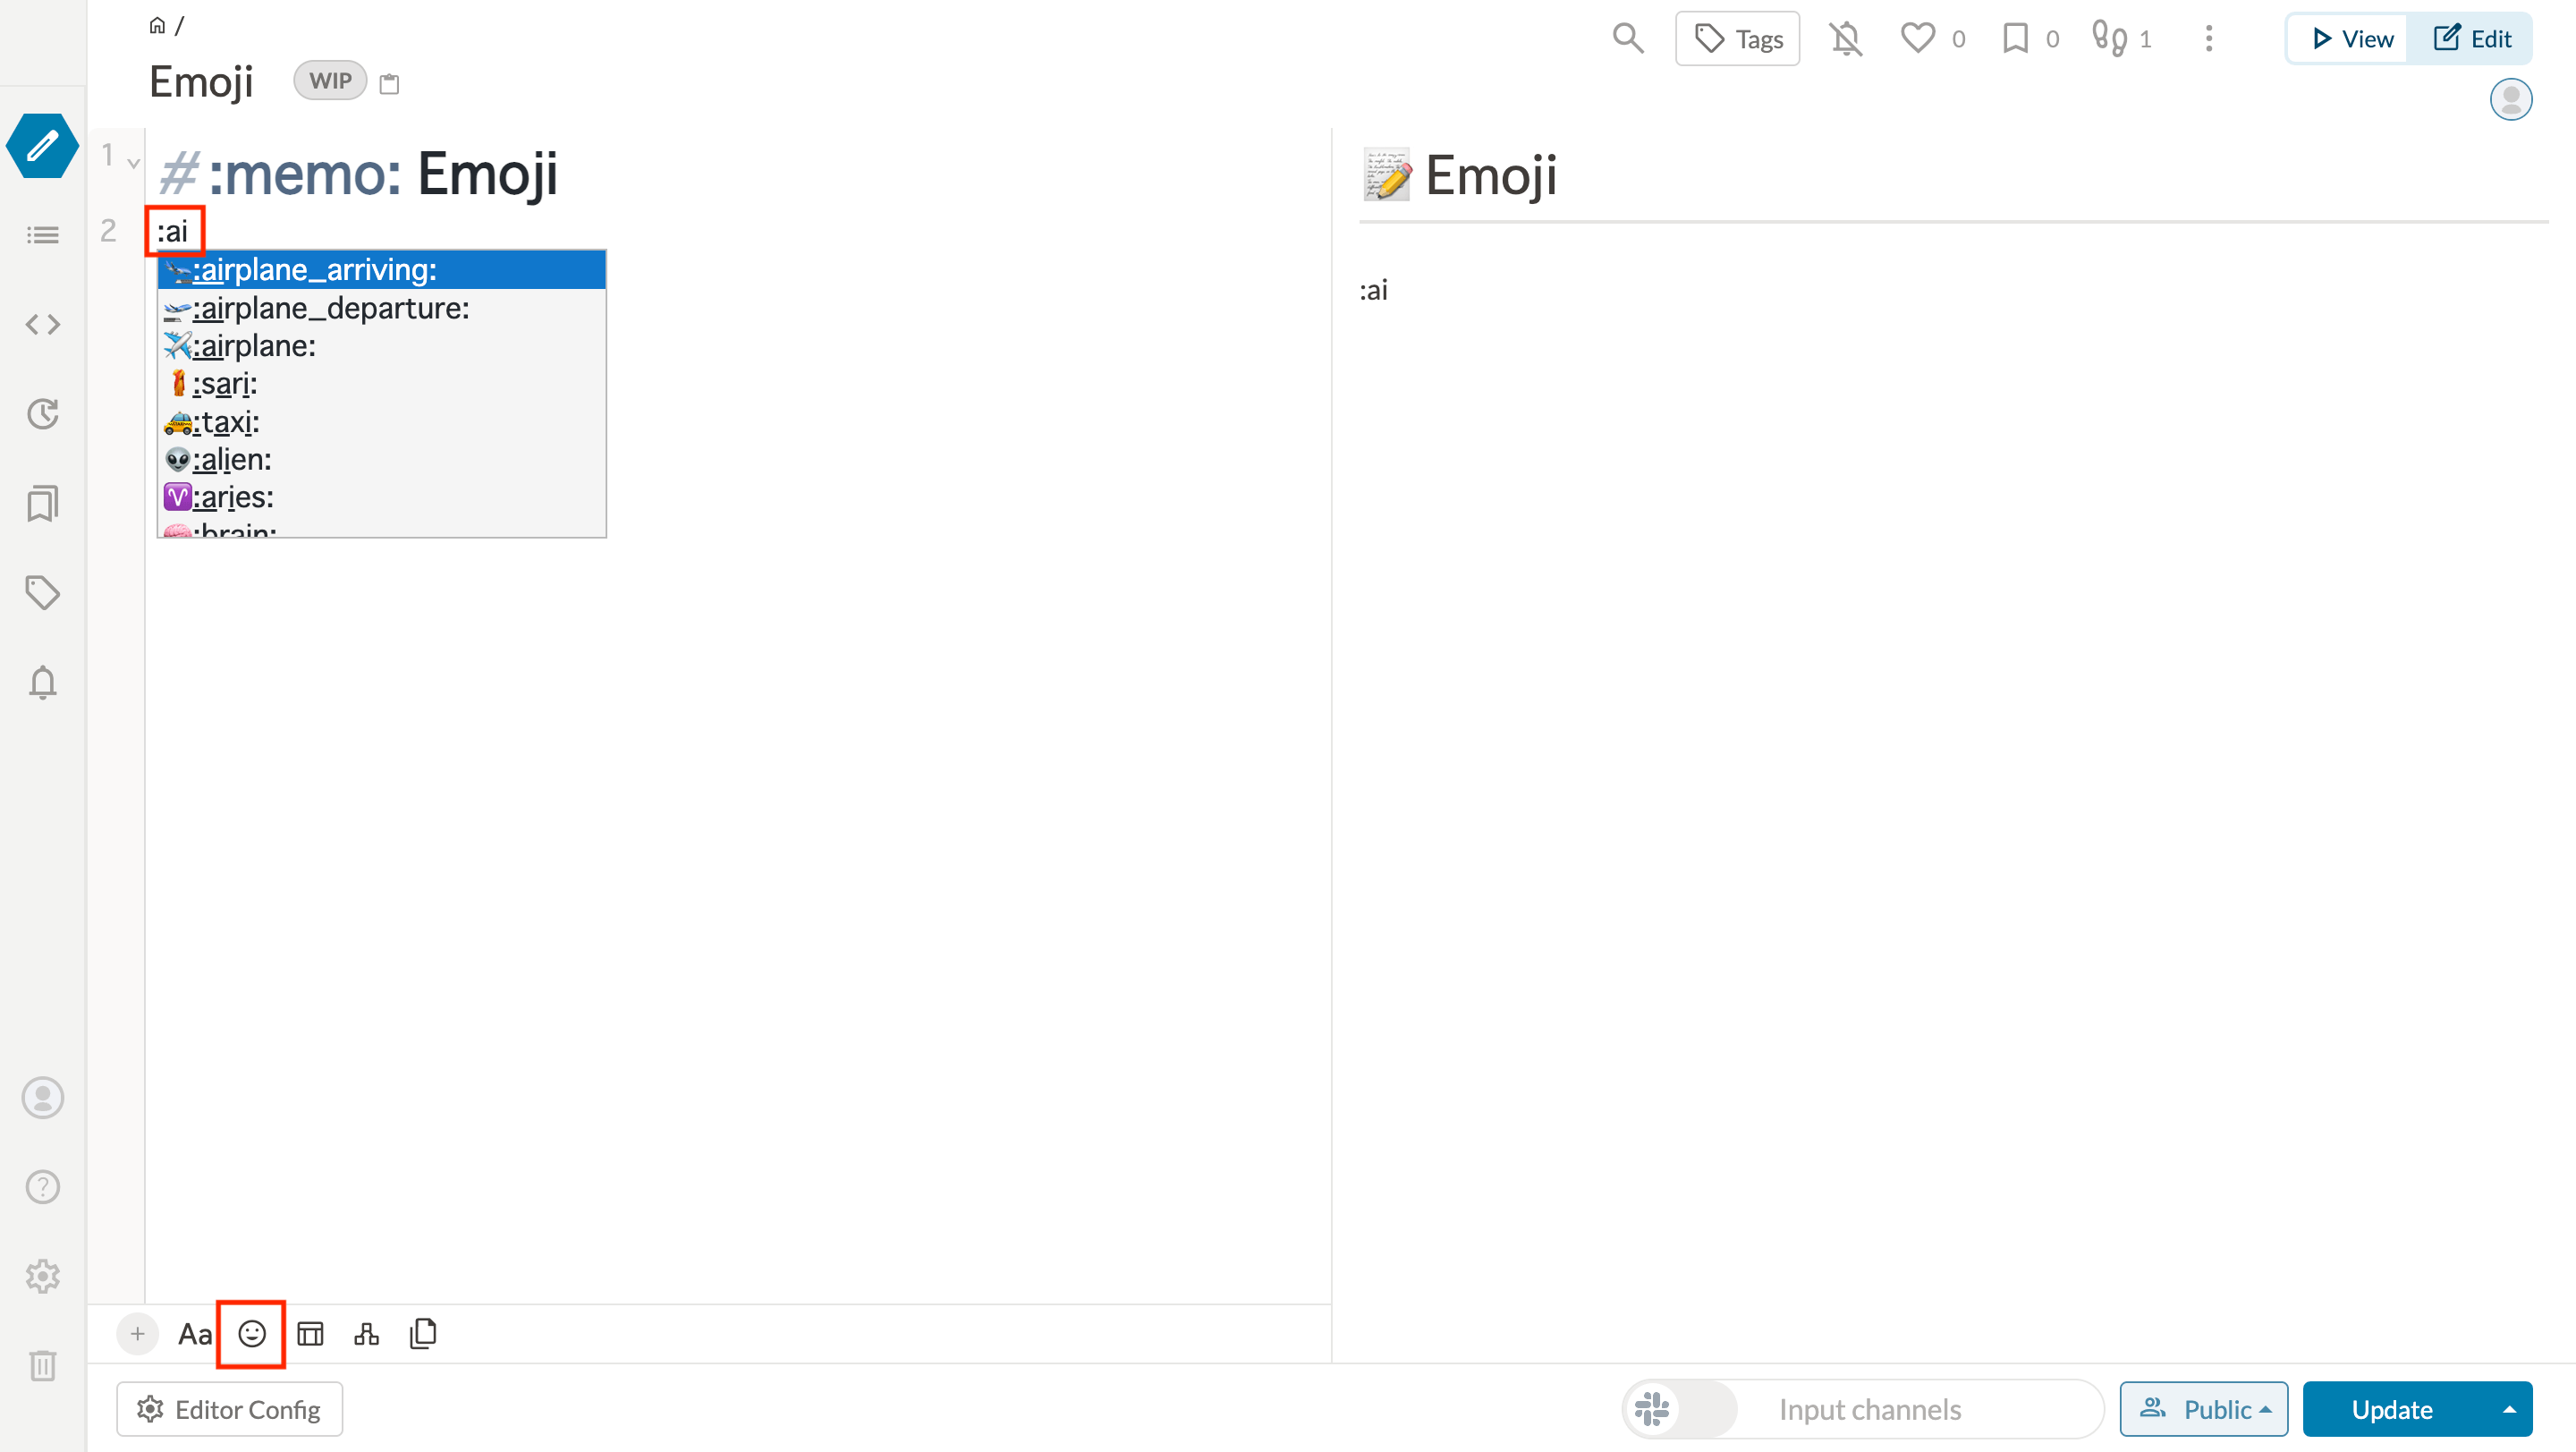The width and height of the screenshot is (2576, 1452).
Task: Open the top-right user avatar
Action: (2510, 99)
